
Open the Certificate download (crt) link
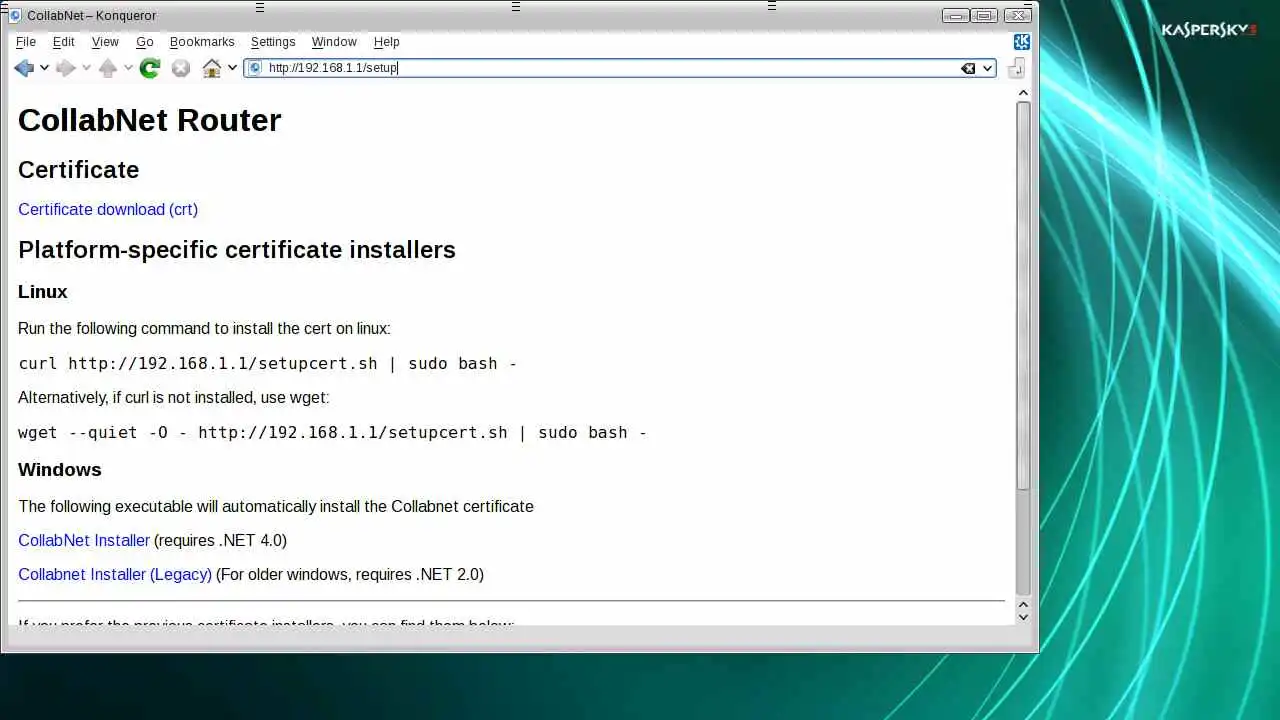[x=108, y=209]
